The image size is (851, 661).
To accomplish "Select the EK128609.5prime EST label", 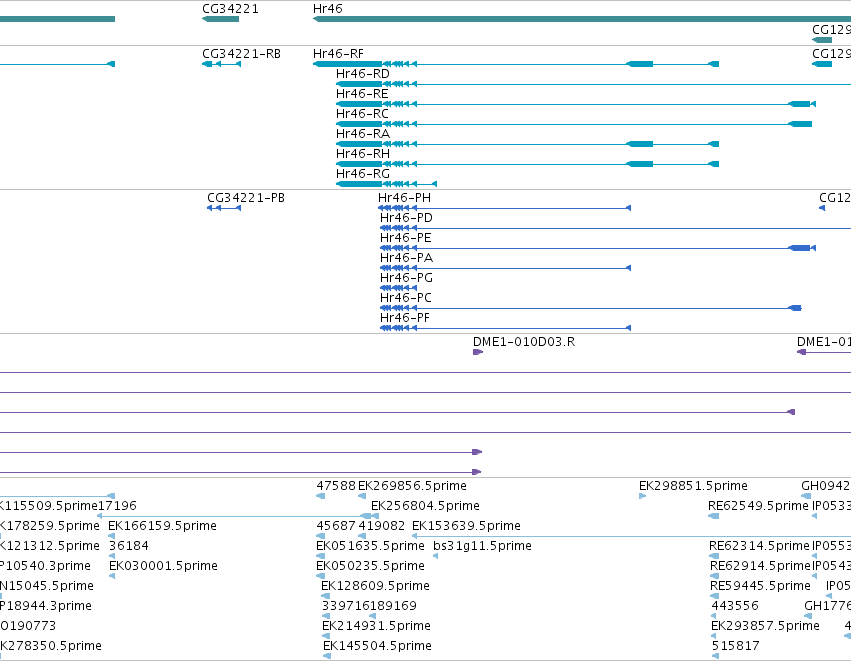I will point(375,586).
